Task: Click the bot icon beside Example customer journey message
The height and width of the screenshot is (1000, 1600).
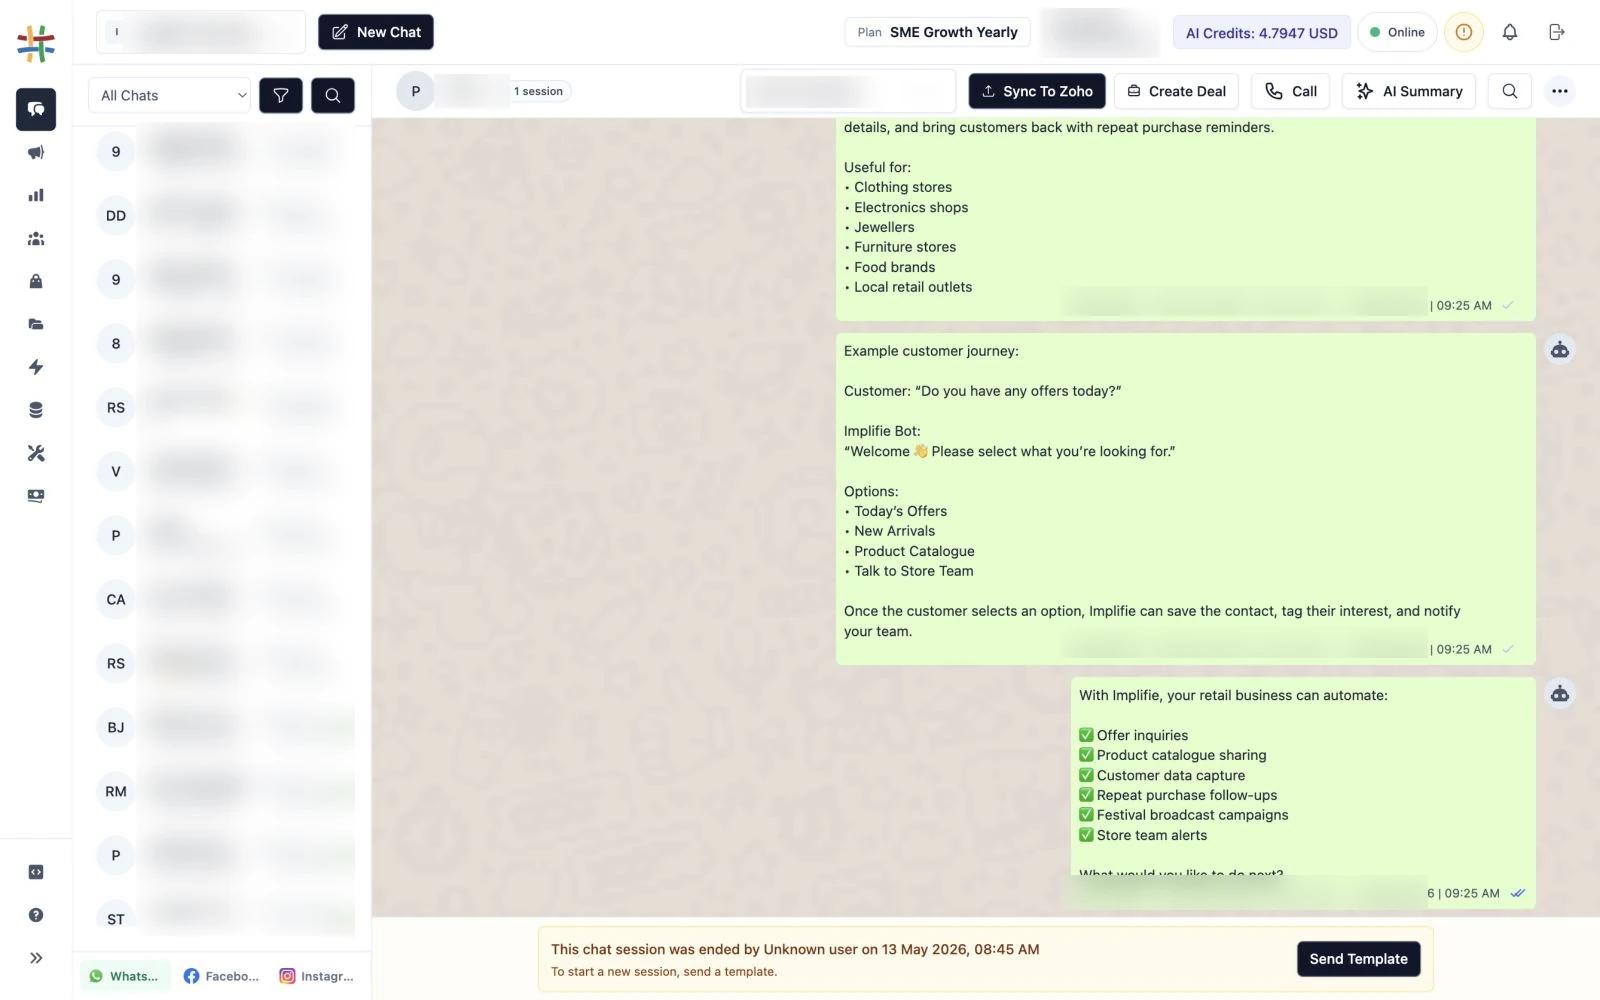Action: click(1559, 350)
